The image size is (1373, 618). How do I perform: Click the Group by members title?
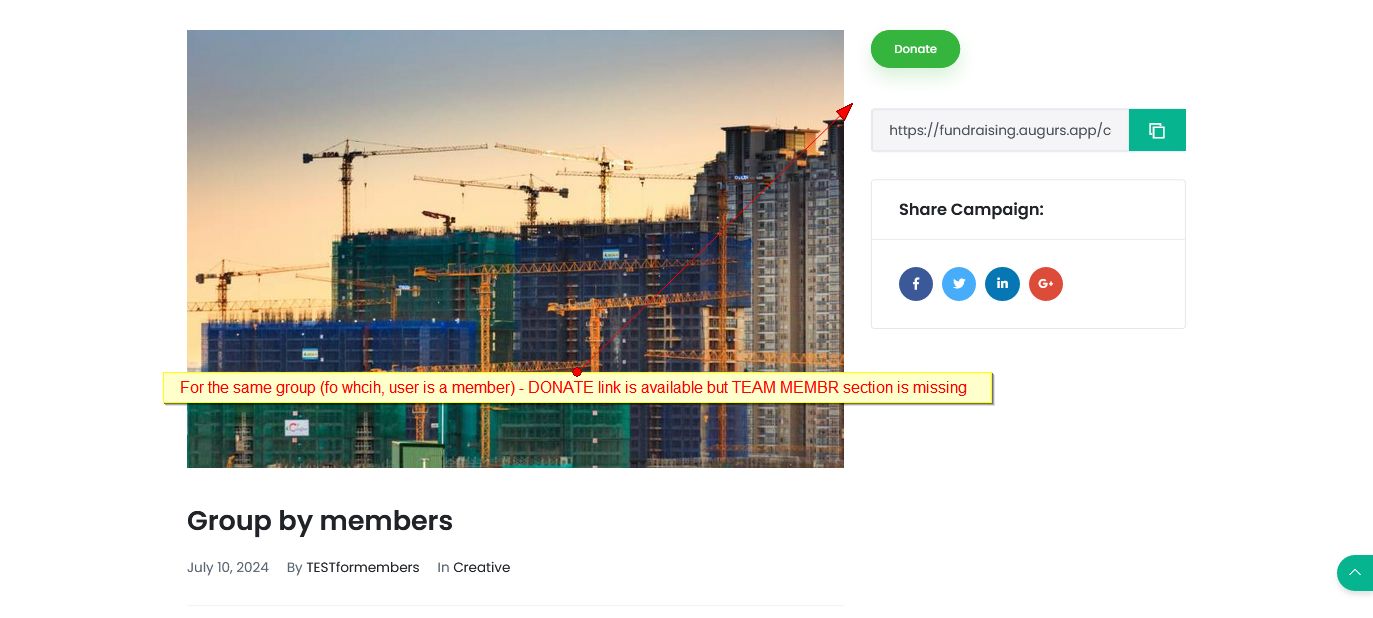320,521
